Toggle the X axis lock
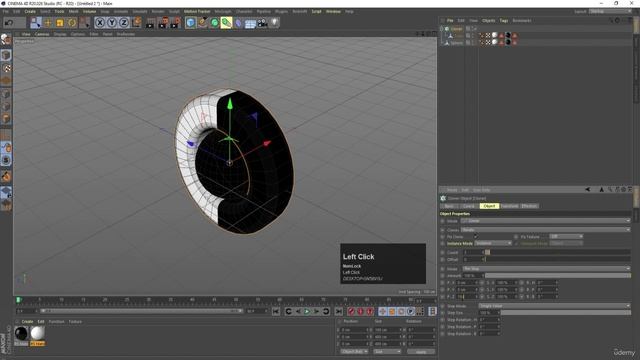Screen dimensions: 640x360 coord(100,23)
